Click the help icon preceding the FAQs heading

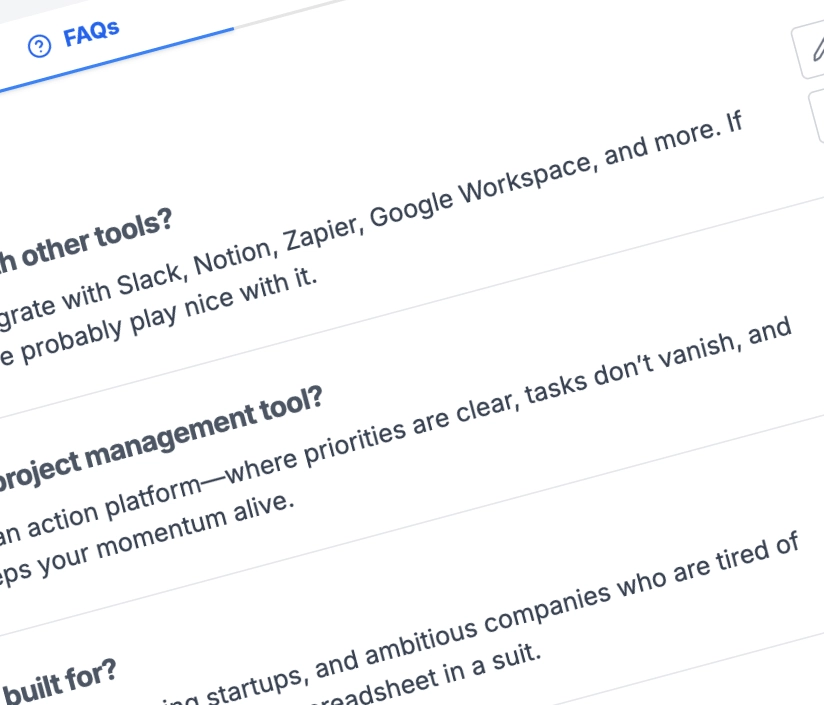[38, 44]
